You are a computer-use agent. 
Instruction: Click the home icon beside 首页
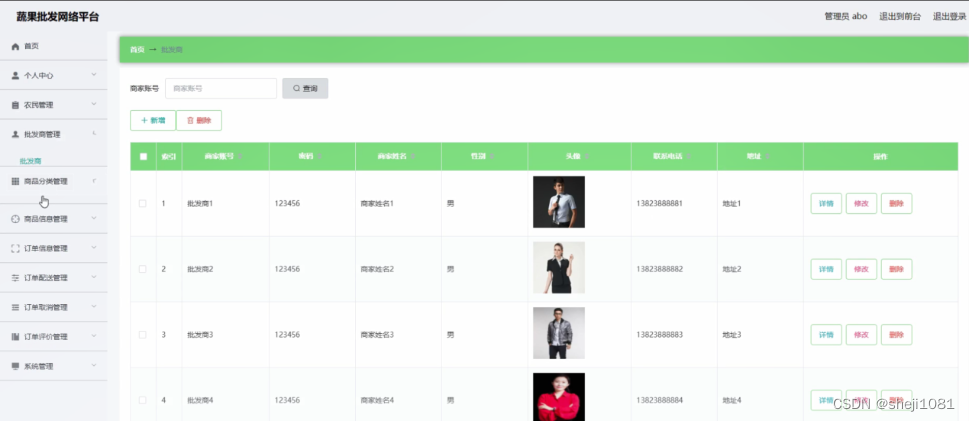(x=15, y=46)
